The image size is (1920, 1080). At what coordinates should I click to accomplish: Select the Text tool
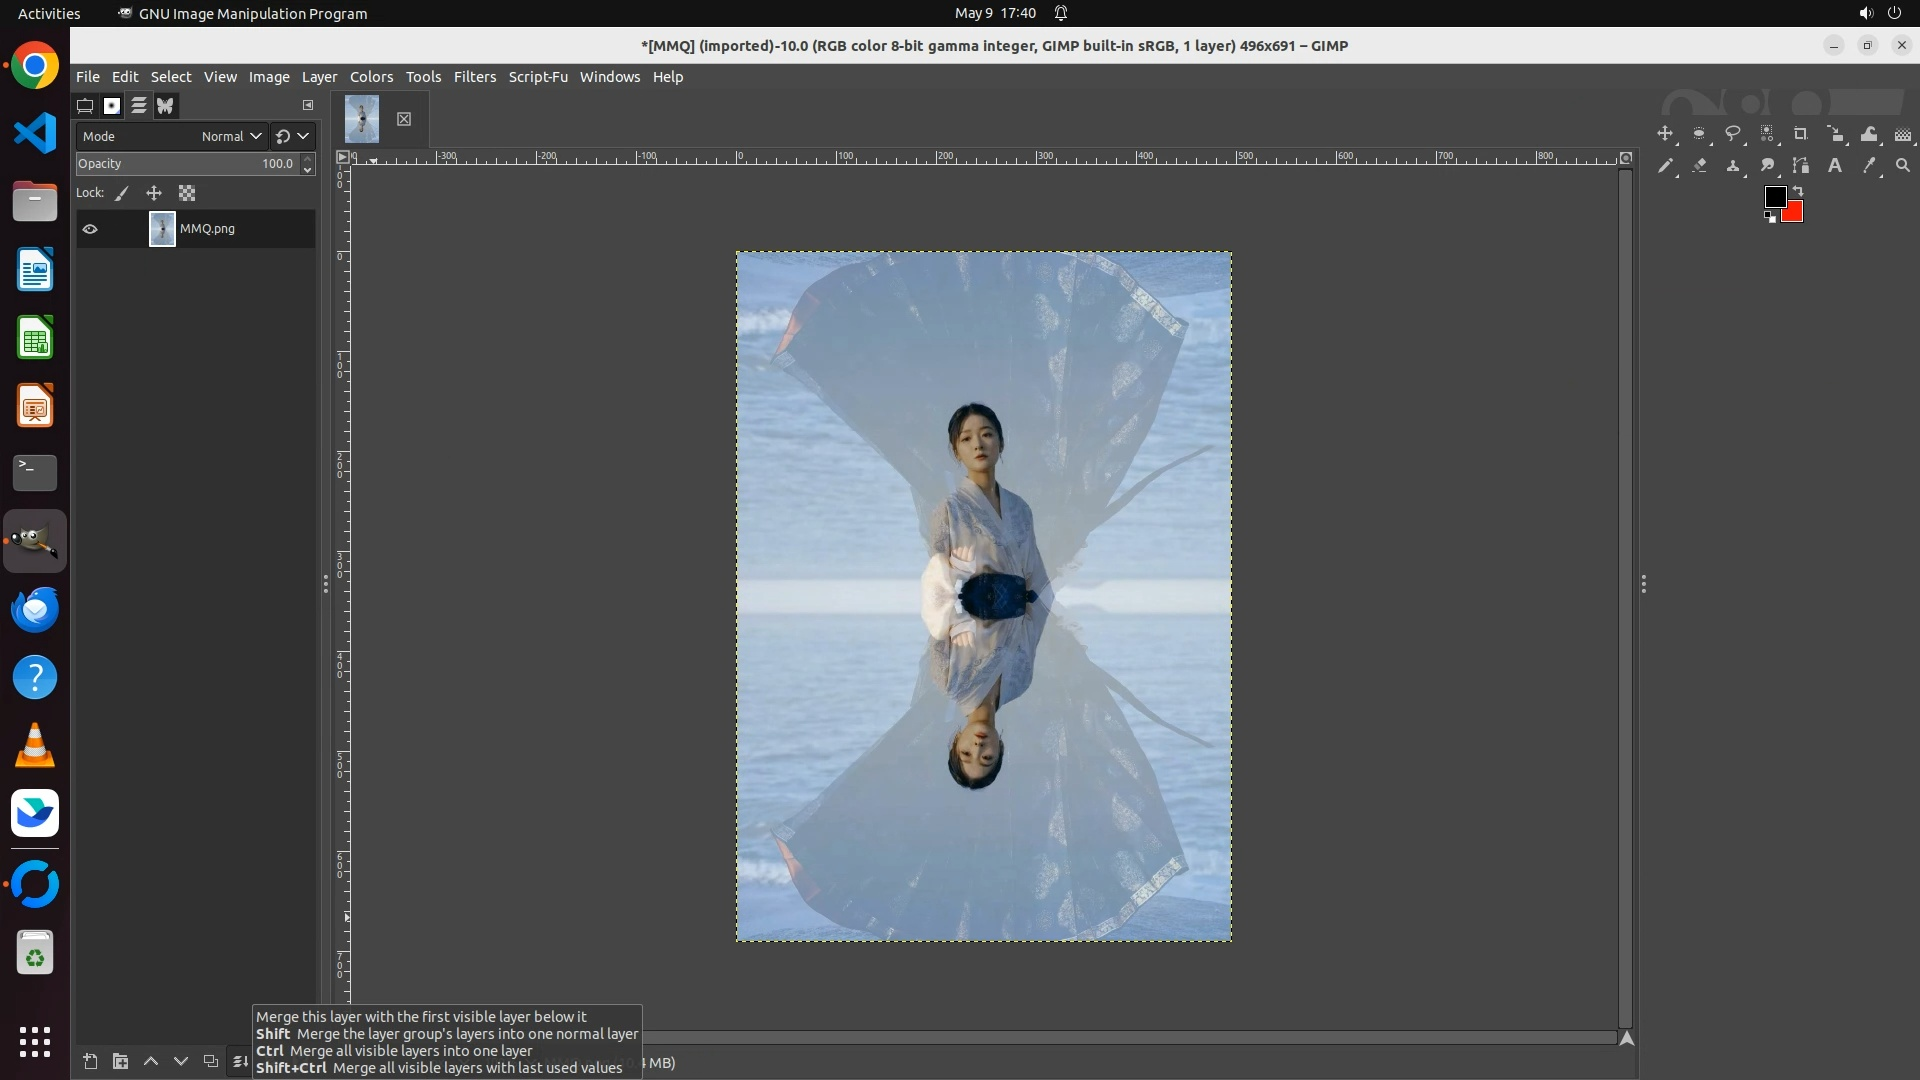click(x=1835, y=166)
